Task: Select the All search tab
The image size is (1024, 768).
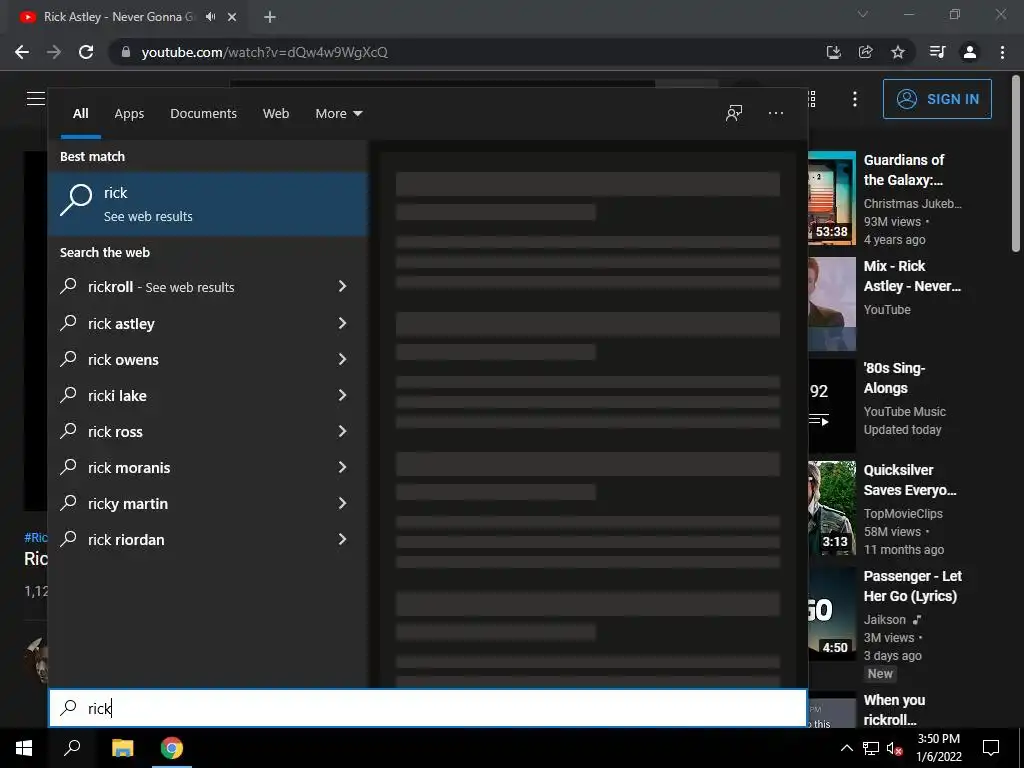Action: (x=80, y=114)
